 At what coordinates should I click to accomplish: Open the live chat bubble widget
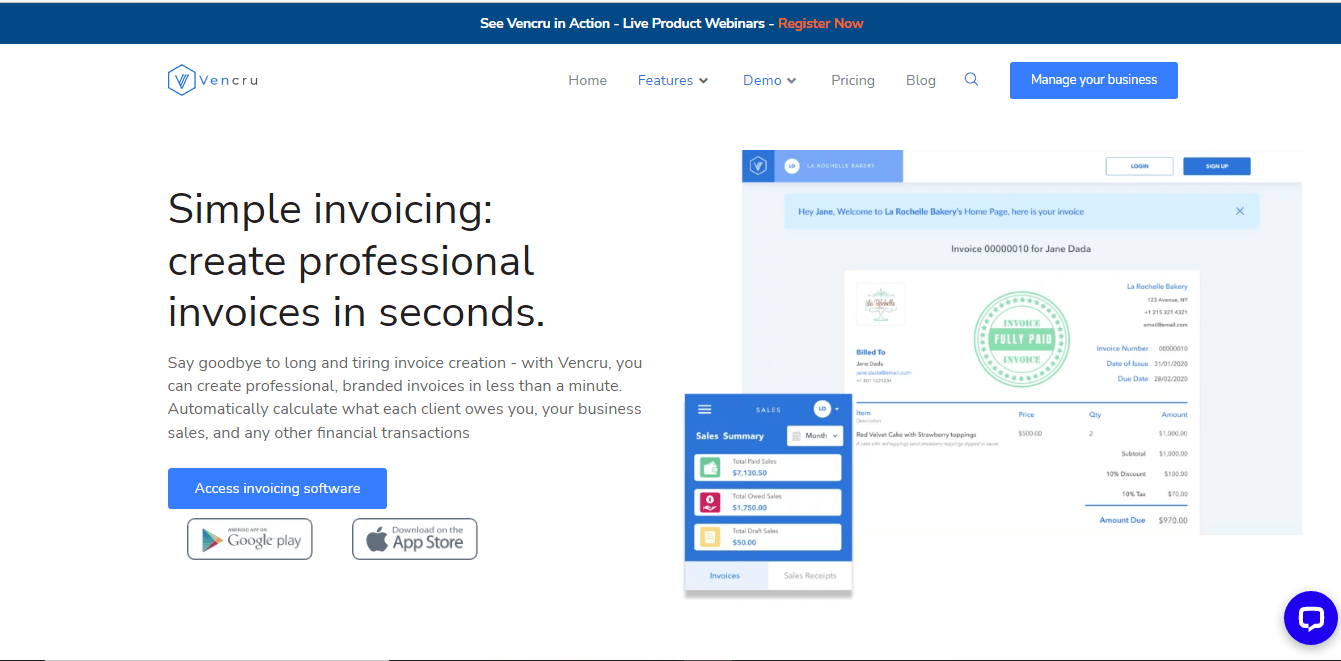pos(1310,618)
